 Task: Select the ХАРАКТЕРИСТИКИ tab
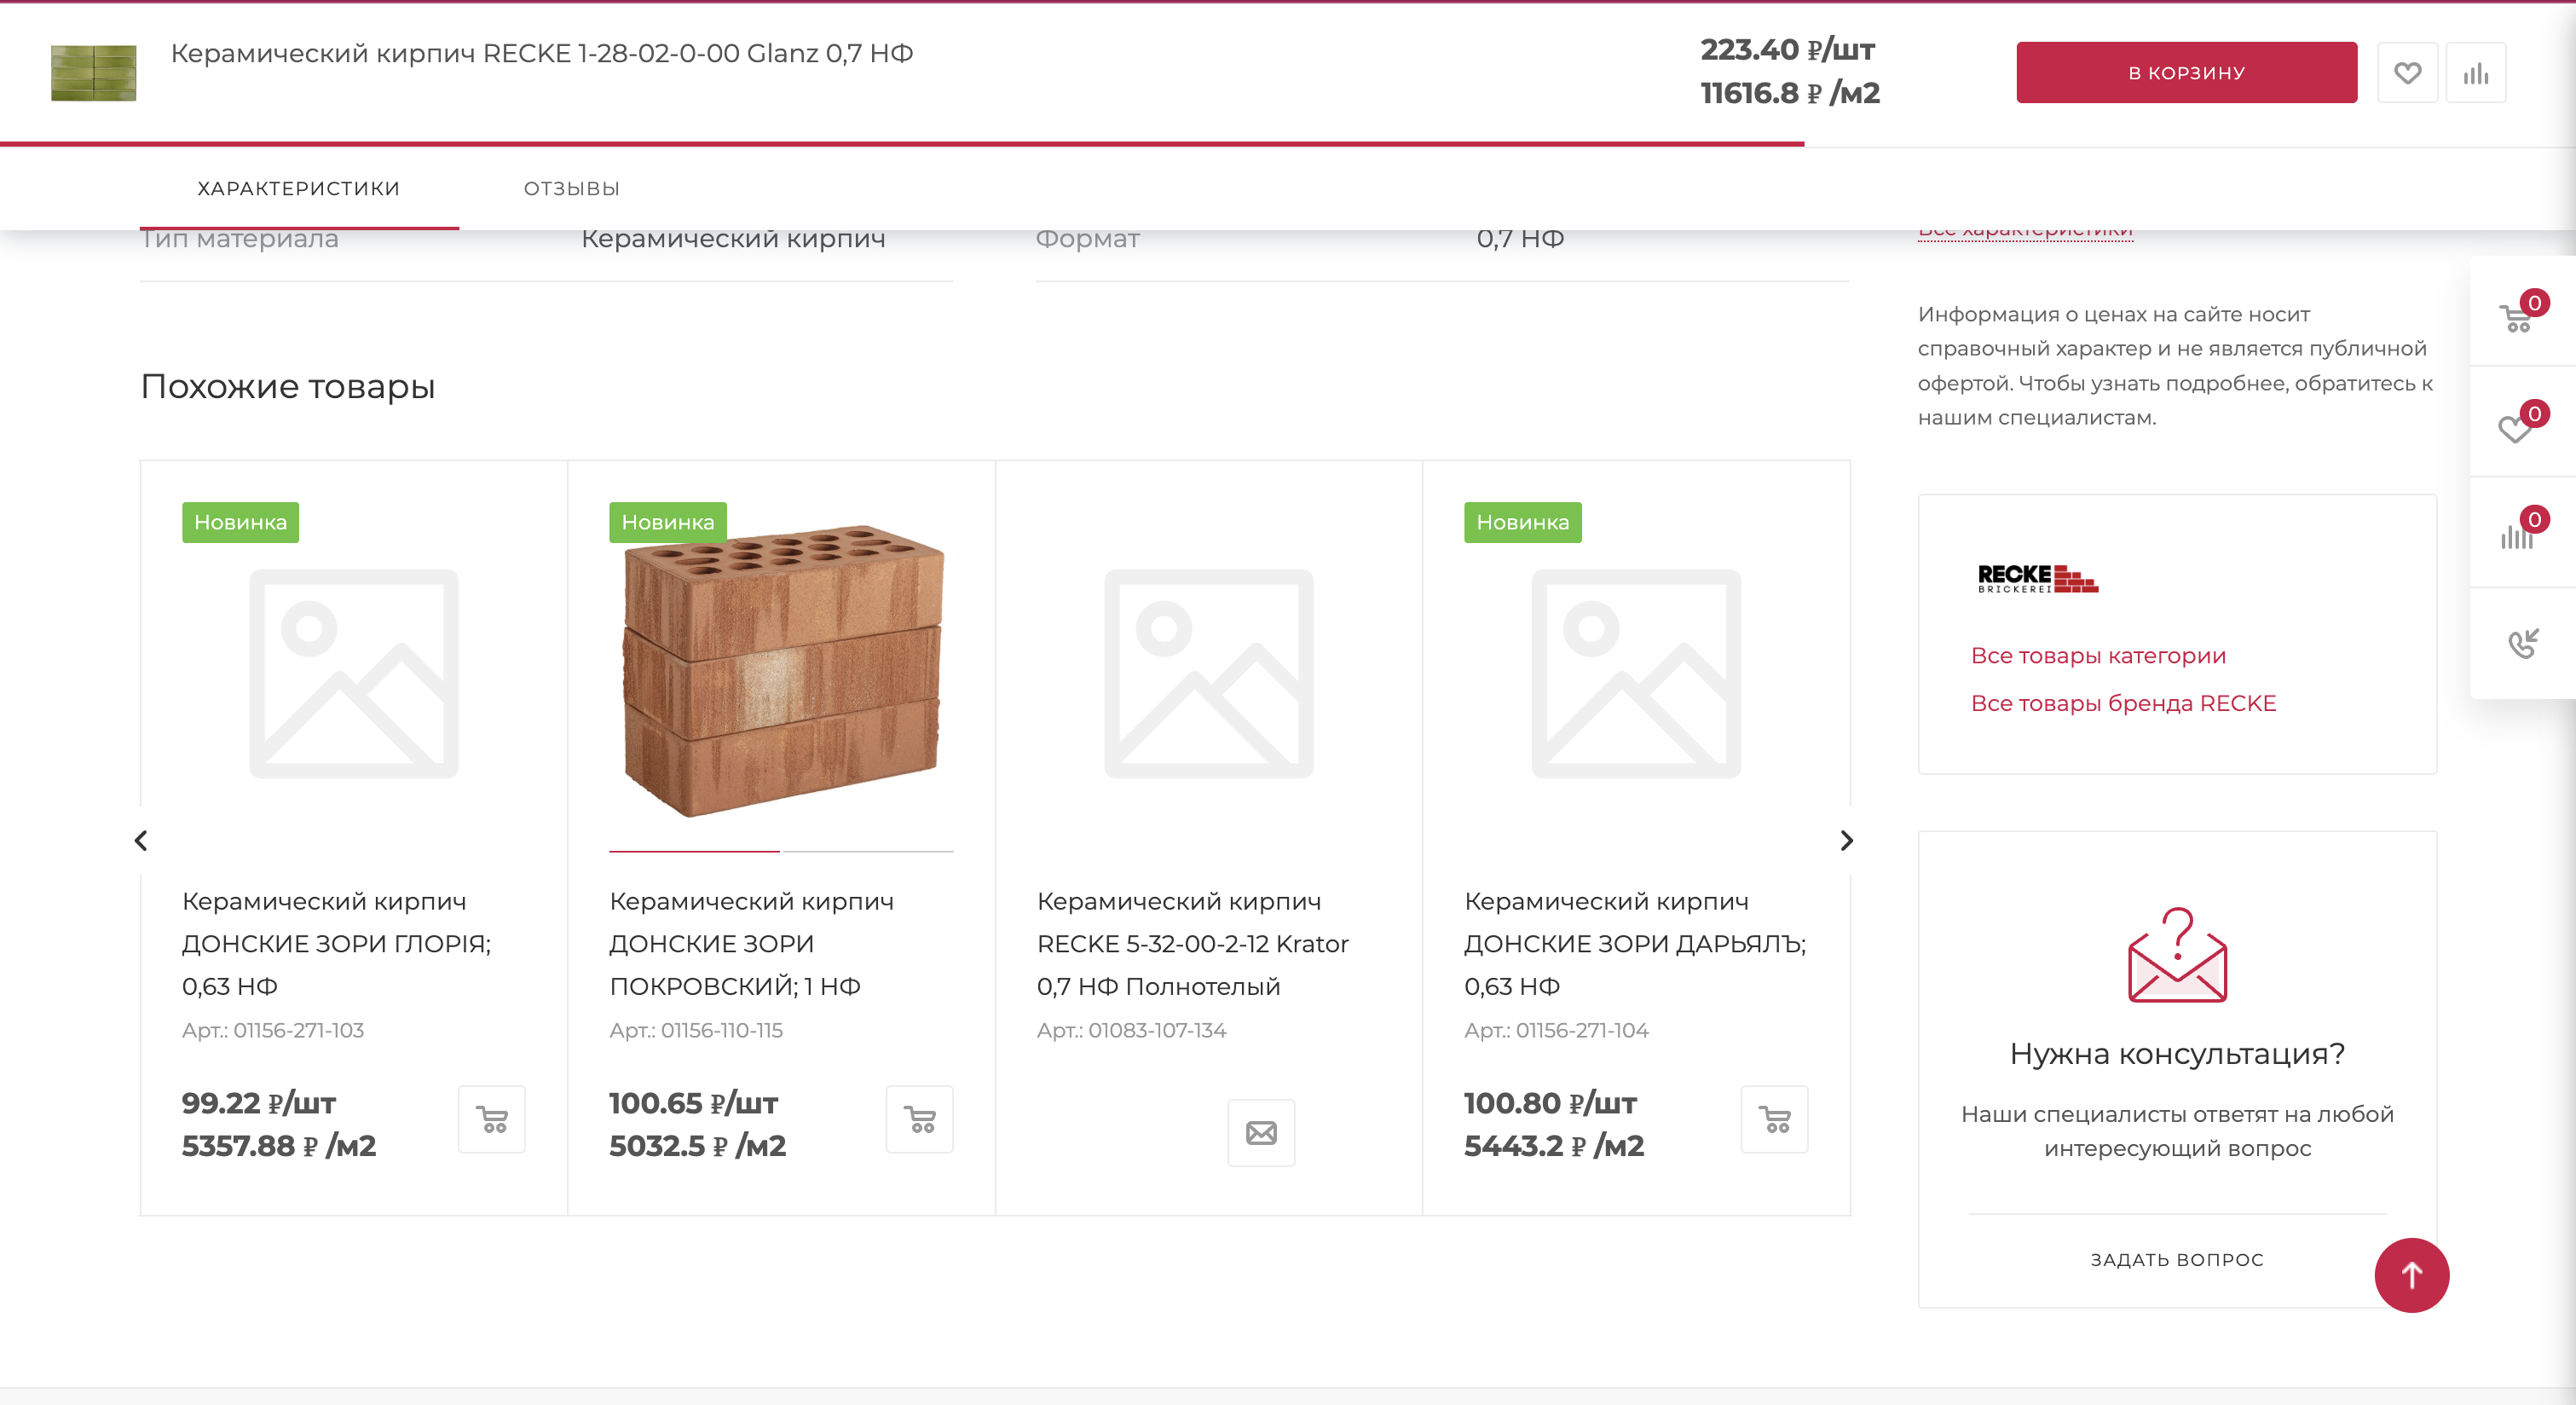pyautogui.click(x=298, y=188)
